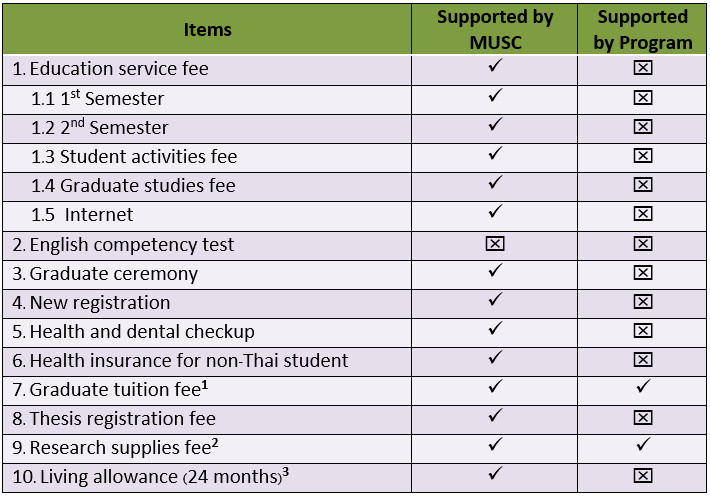Click the Supported by MUSC column header
Screen dimensions: 710x496
click(x=494, y=29)
